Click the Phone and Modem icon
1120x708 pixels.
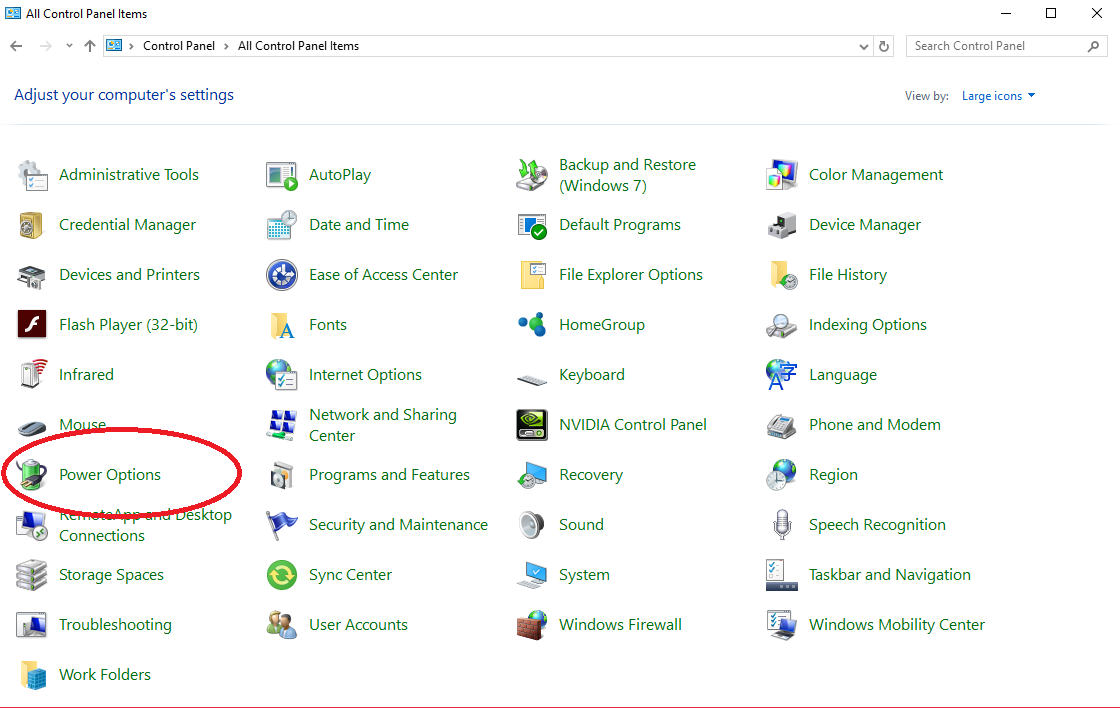(781, 425)
